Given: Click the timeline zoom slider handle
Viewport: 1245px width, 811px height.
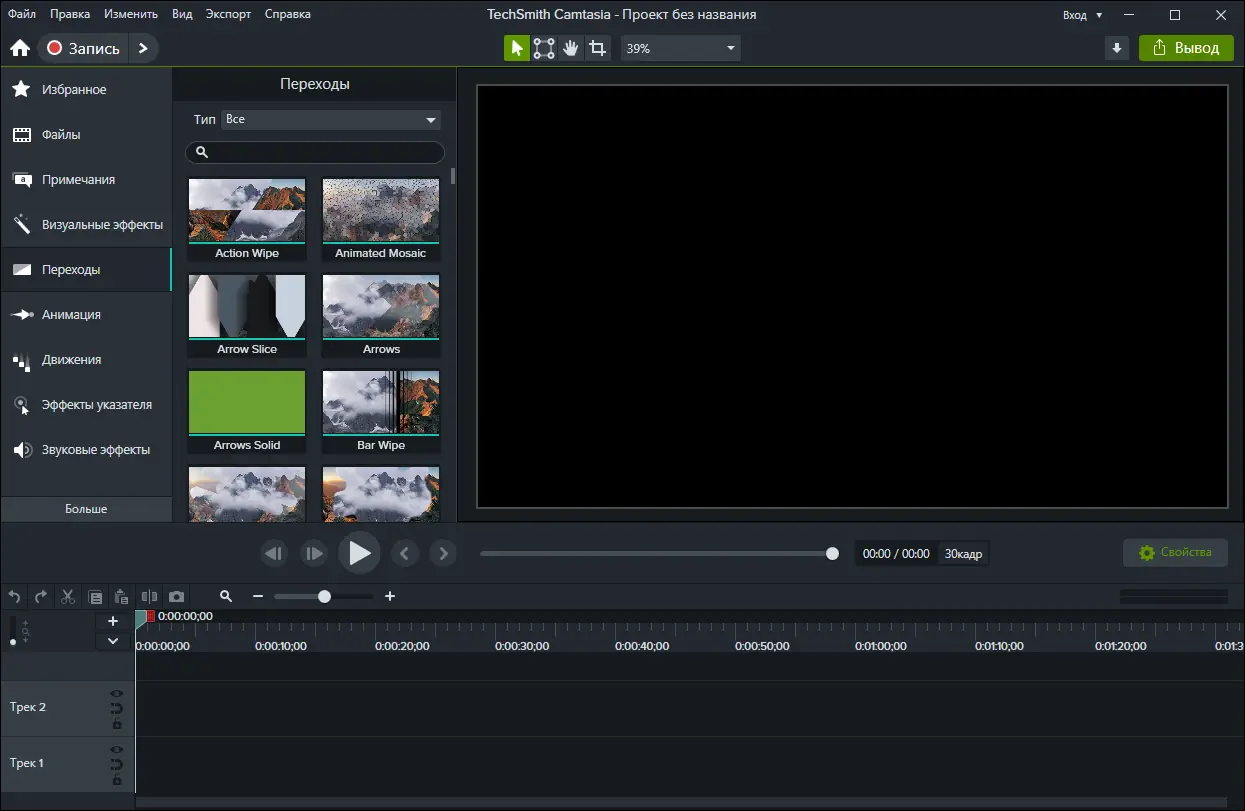Looking at the screenshot, I should pos(324,597).
